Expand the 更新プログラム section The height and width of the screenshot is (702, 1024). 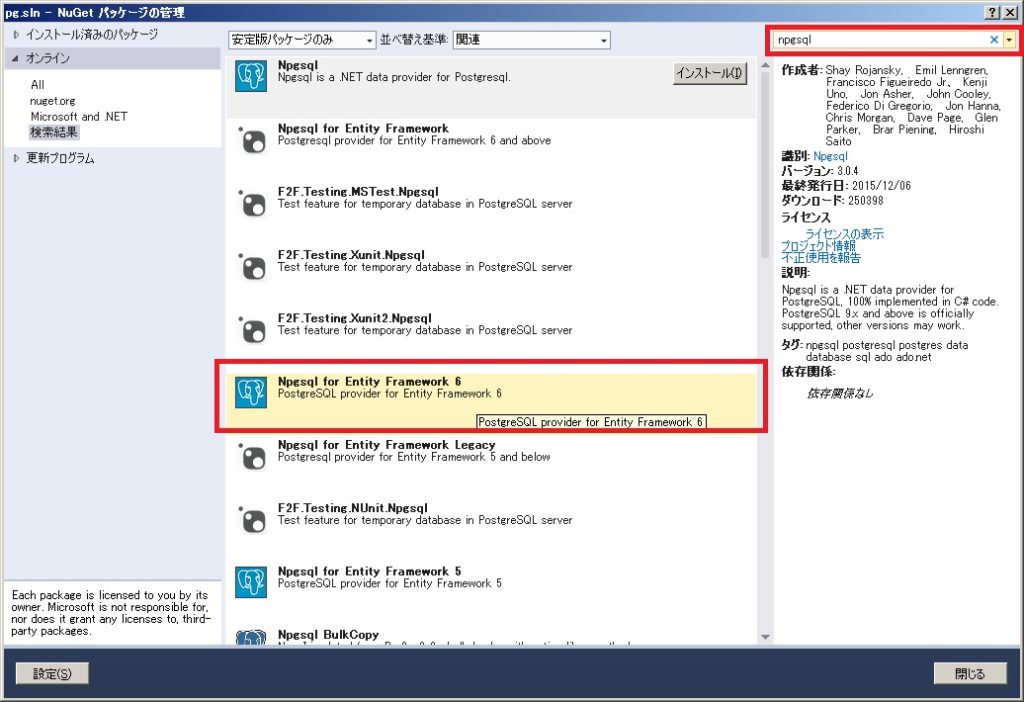click(16, 158)
